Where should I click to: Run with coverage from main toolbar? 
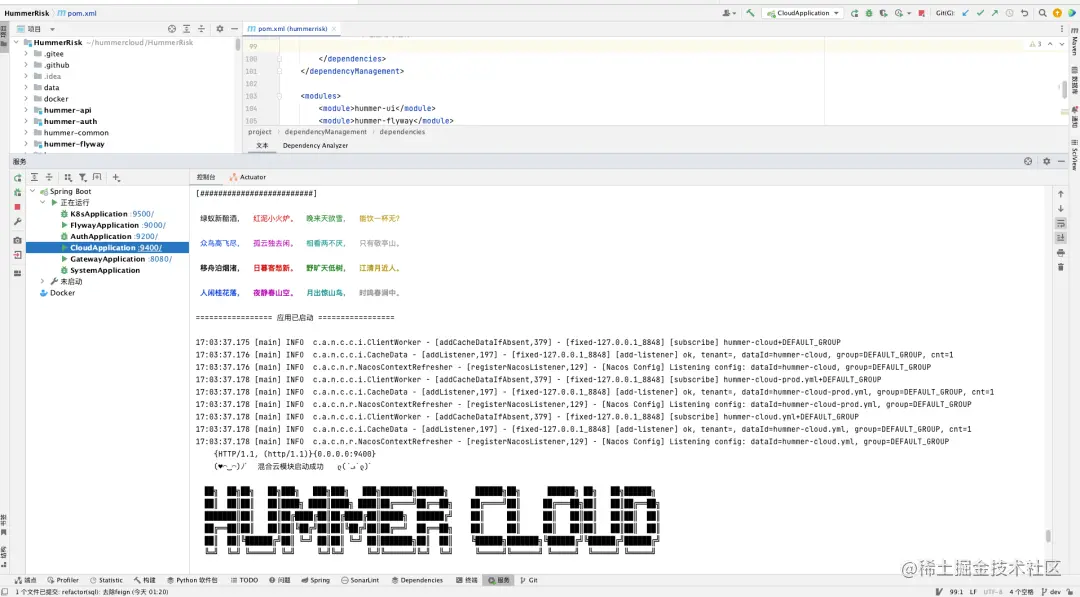[x=884, y=13]
